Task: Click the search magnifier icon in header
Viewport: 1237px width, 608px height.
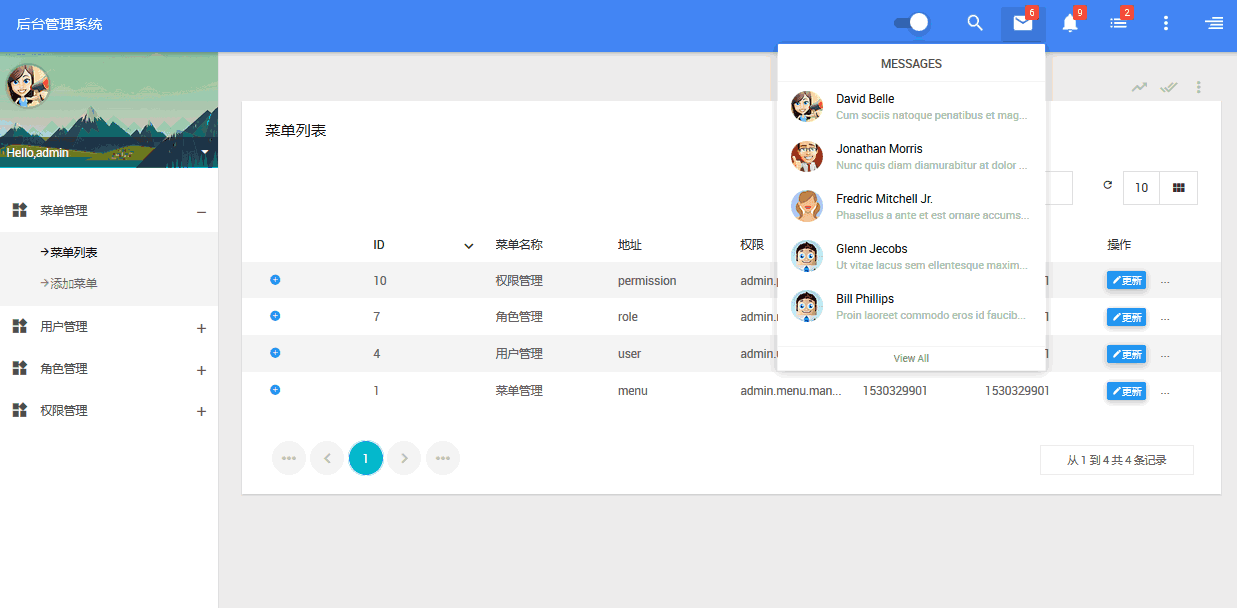Action: [x=975, y=23]
